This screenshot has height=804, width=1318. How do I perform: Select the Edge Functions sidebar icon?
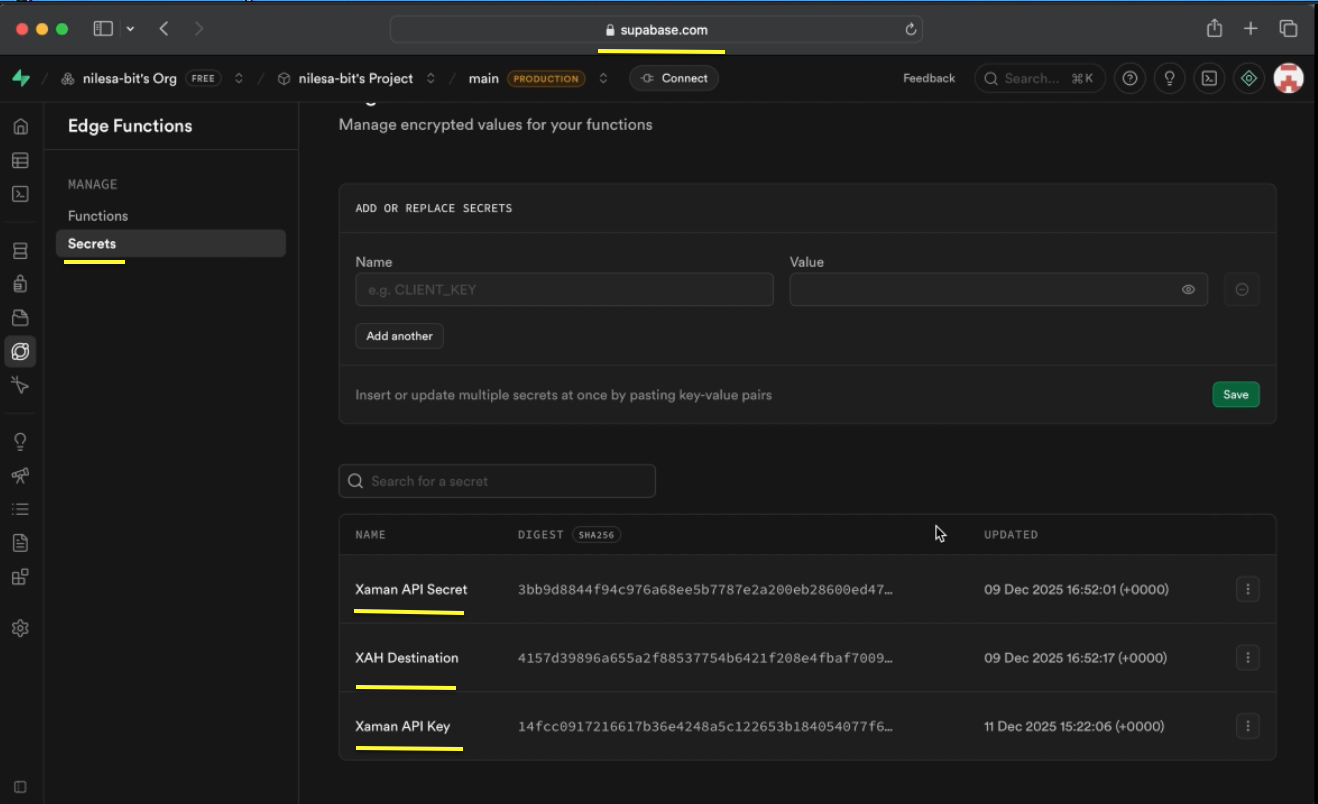click(20, 351)
